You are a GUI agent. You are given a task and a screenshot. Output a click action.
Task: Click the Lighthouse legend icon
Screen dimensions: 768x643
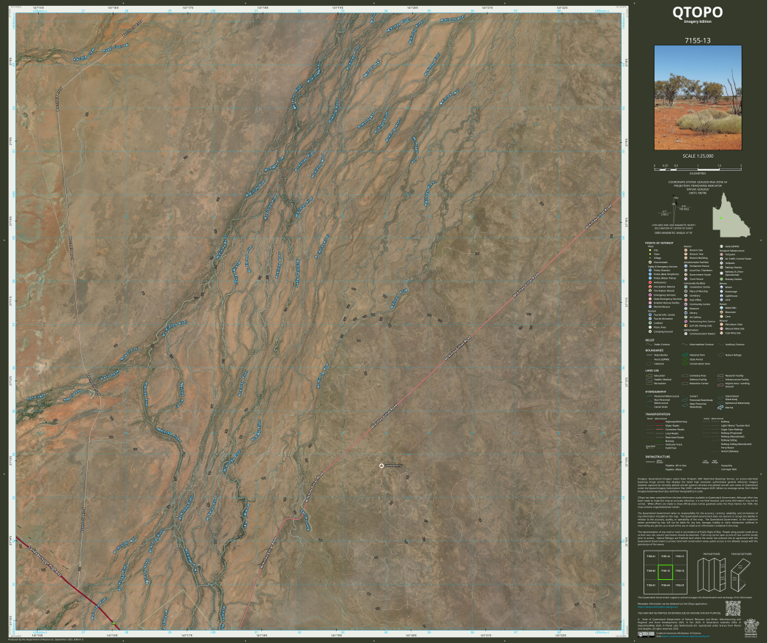coord(721,296)
